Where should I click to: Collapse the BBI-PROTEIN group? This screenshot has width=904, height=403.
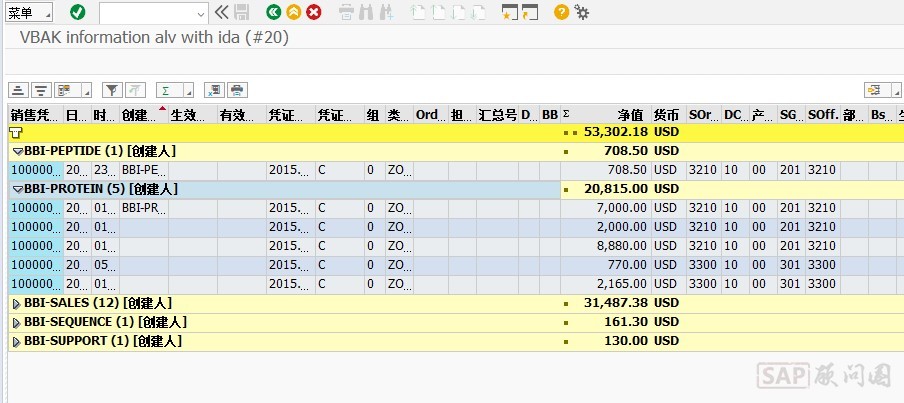(x=17, y=189)
